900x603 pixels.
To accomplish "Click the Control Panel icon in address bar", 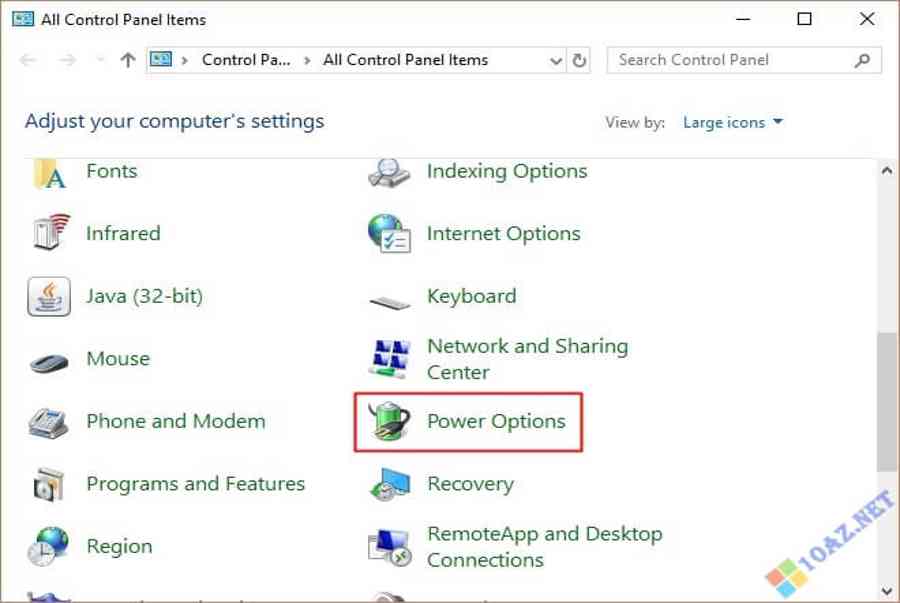I will click(x=161, y=59).
